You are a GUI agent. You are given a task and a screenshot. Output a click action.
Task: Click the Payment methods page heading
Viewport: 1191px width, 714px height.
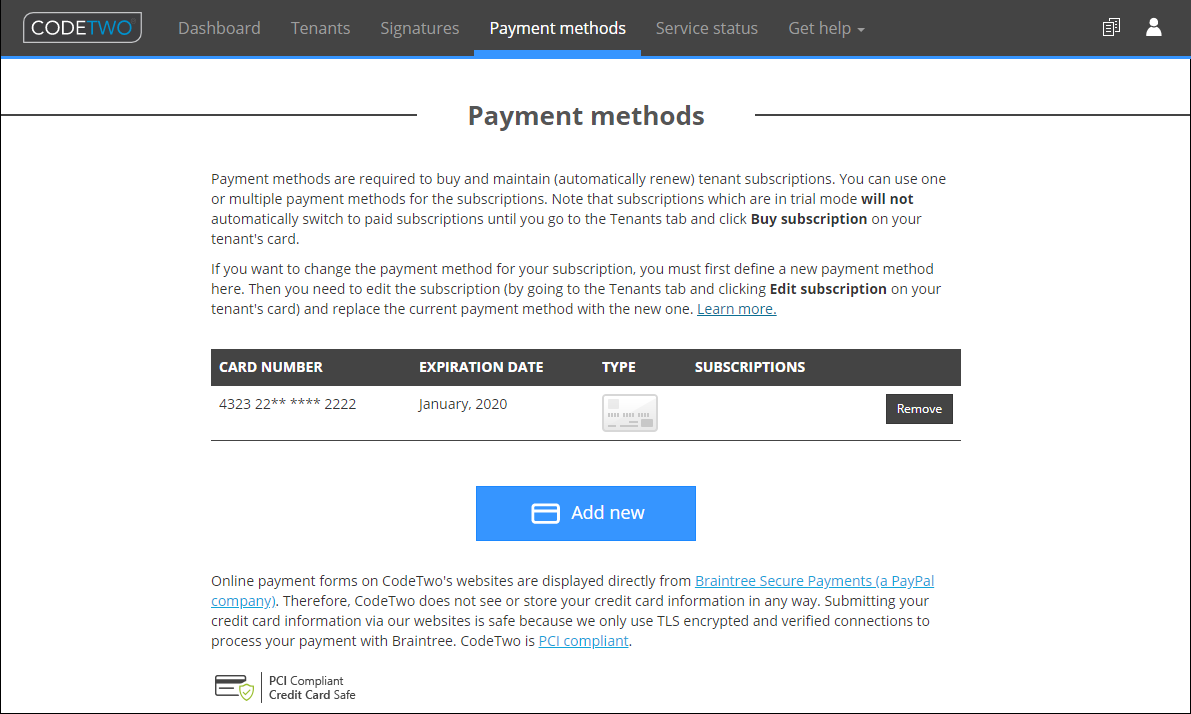coord(586,116)
